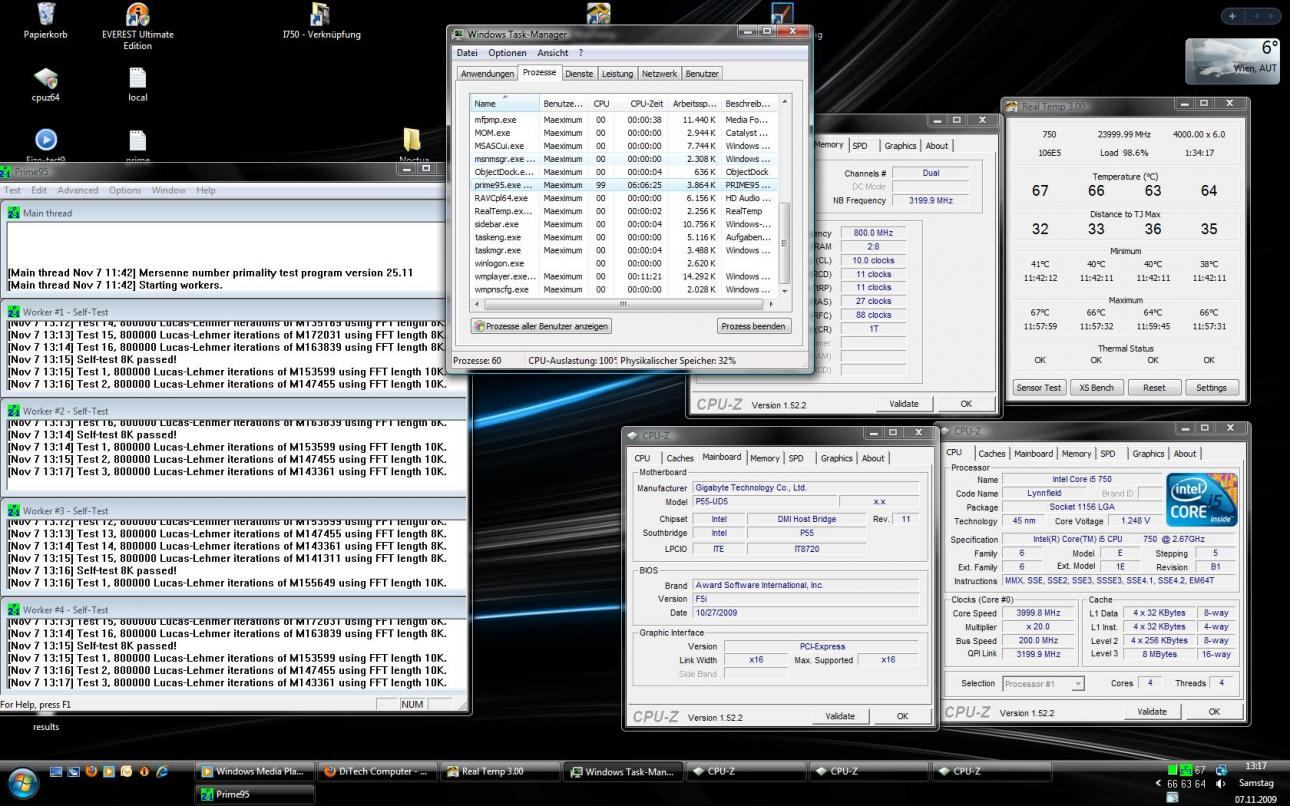The width and height of the screenshot is (1290, 806).
Task: Switch to Anwendungen tab in Task-Manager
Action: (x=487, y=74)
